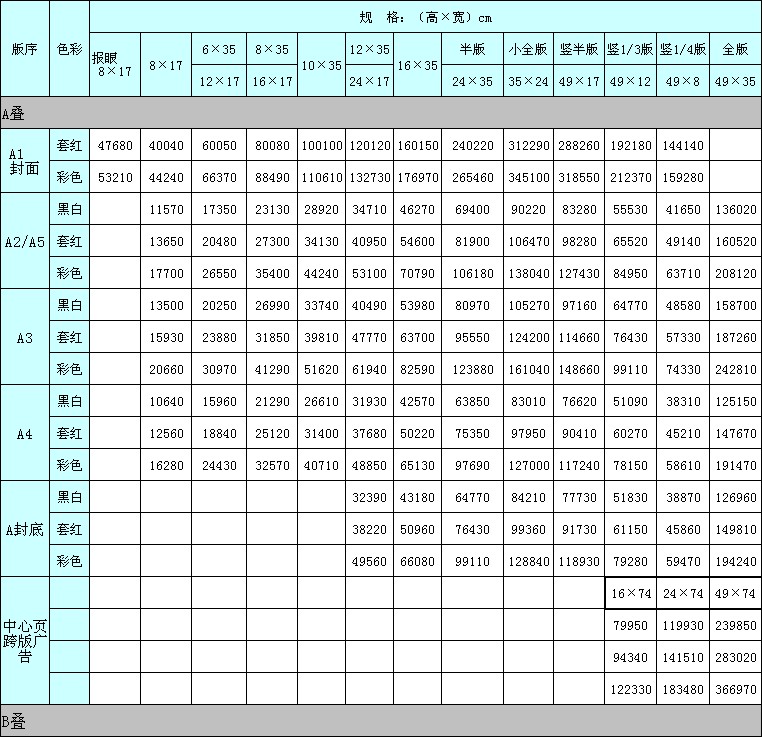Select the 16×74 size cell
Viewport: 762px width, 737px height.
pyautogui.click(x=630, y=593)
